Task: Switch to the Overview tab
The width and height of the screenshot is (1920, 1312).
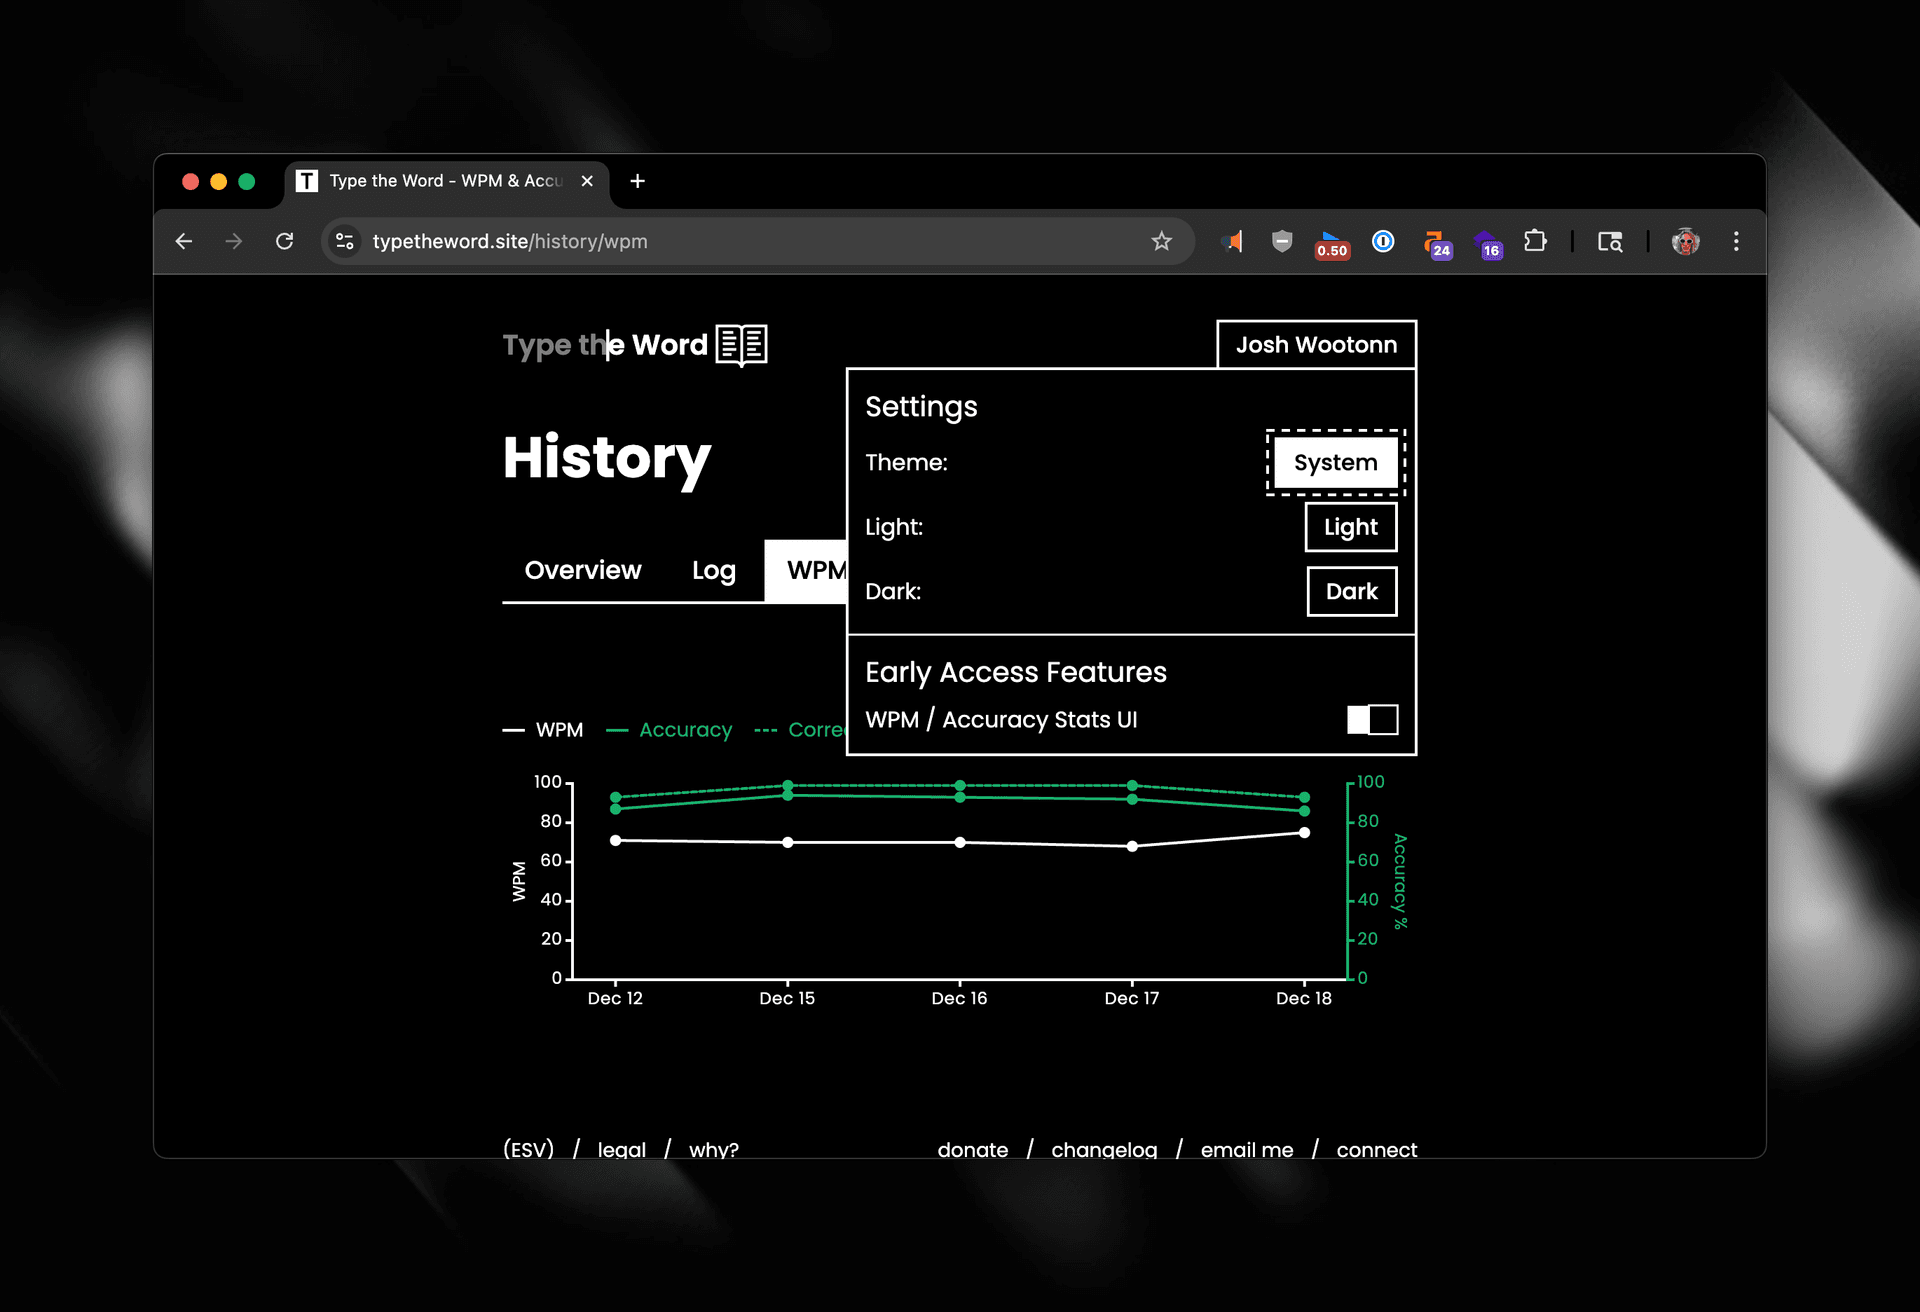Action: [583, 570]
